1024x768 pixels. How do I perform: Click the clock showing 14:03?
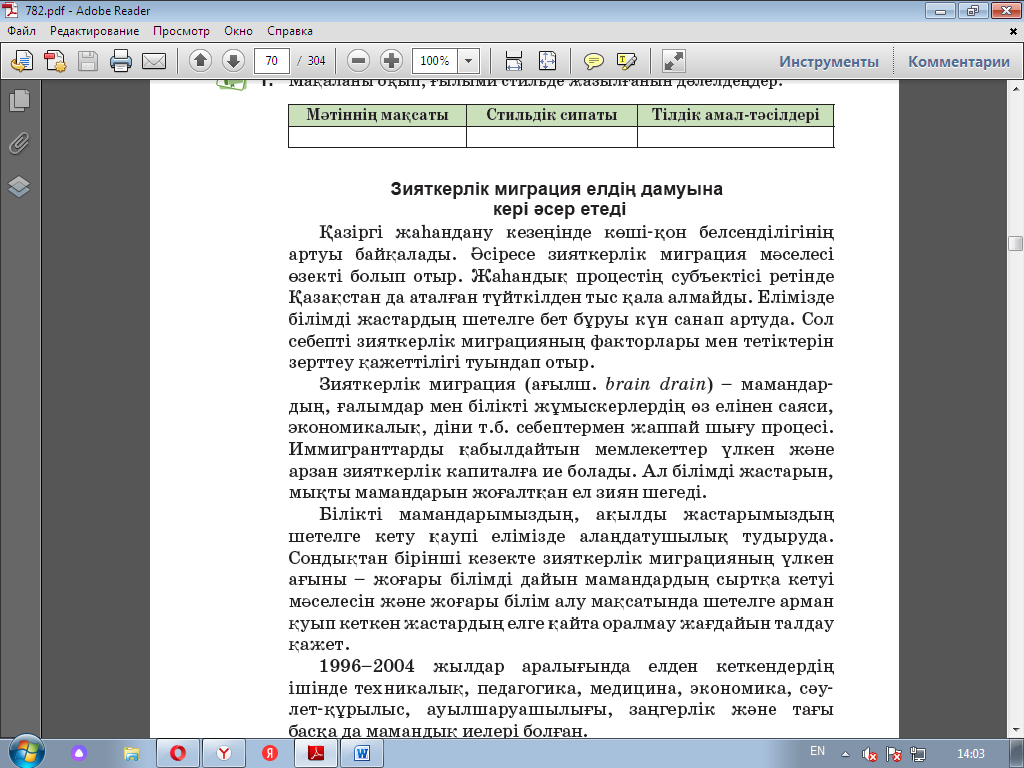coord(970,754)
